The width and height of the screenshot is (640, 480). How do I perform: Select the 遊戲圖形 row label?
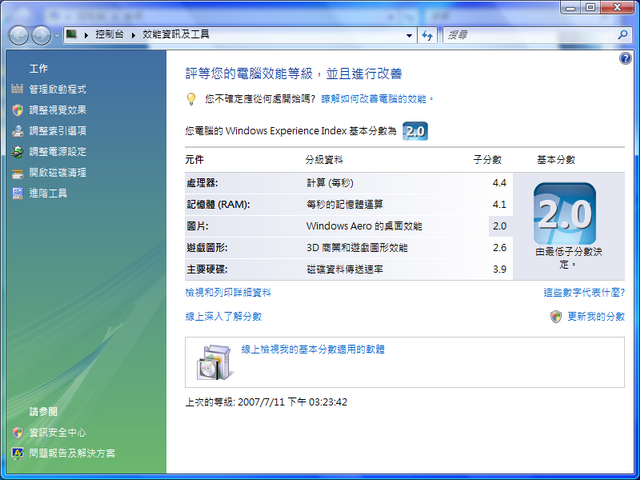pos(207,248)
